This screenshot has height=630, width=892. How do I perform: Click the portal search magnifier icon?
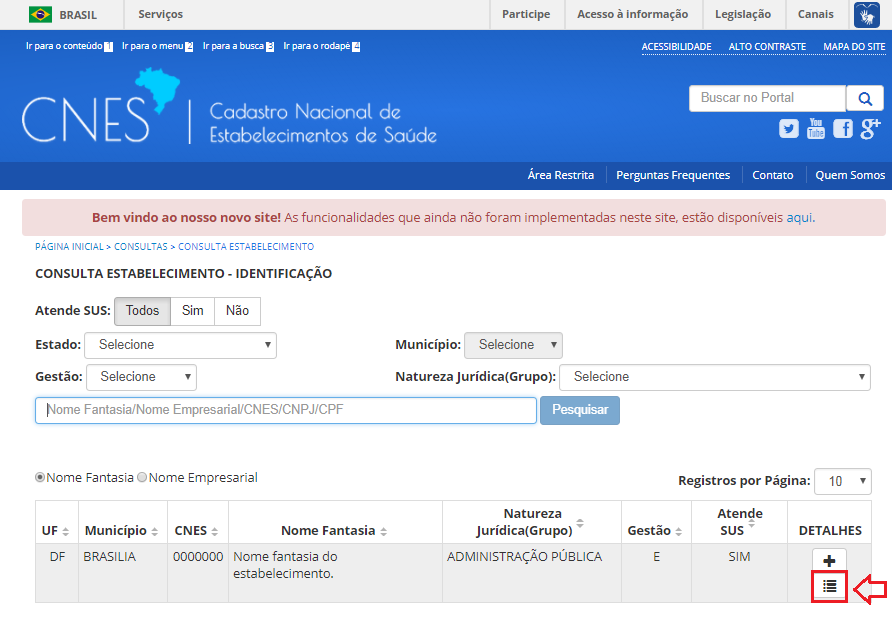[x=865, y=98]
